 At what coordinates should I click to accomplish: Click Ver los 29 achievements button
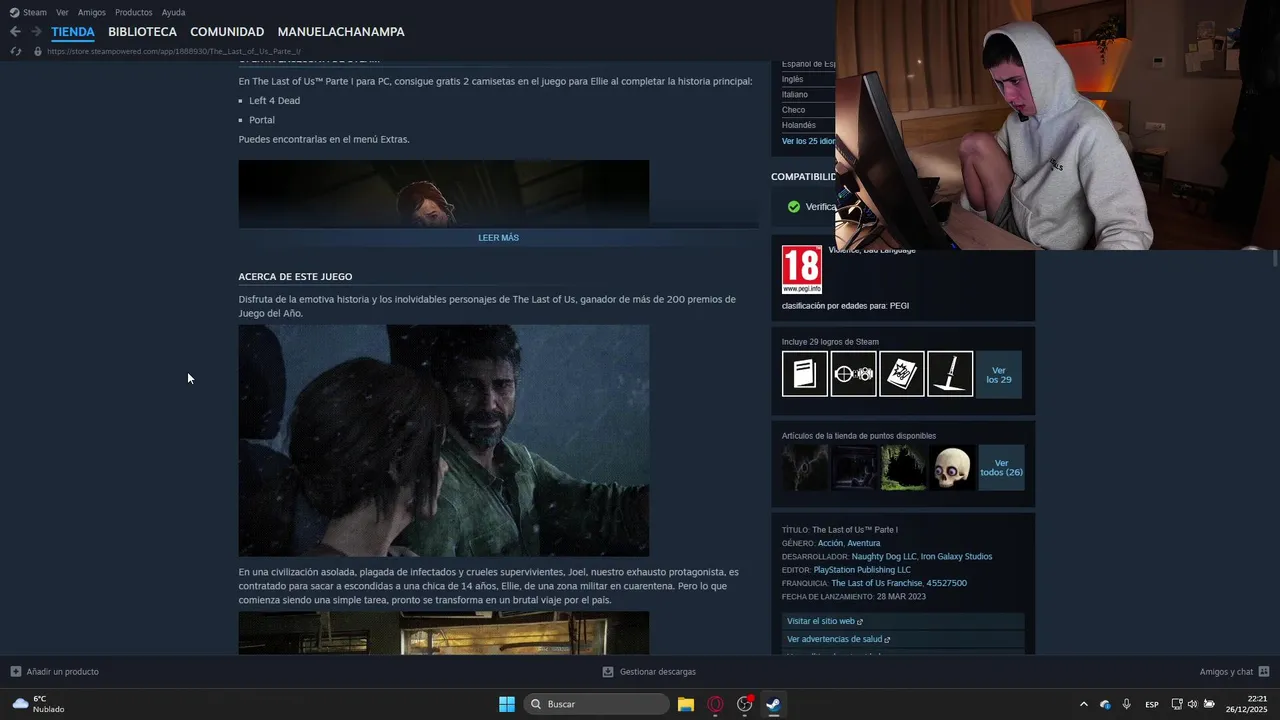(998, 375)
